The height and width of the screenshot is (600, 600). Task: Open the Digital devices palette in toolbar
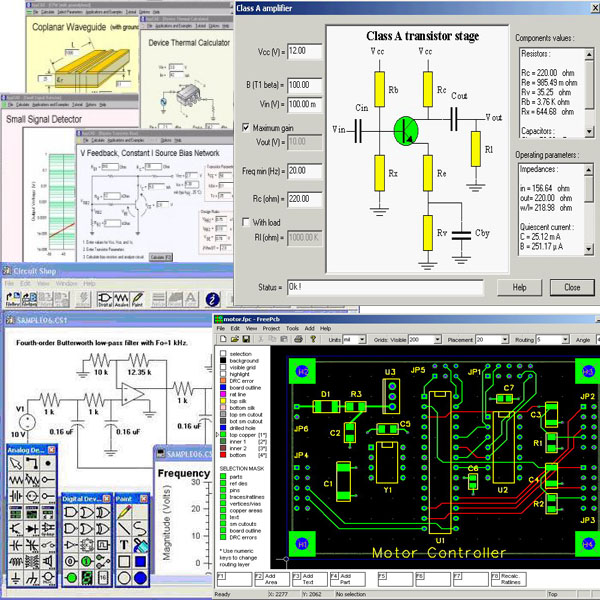point(105,298)
